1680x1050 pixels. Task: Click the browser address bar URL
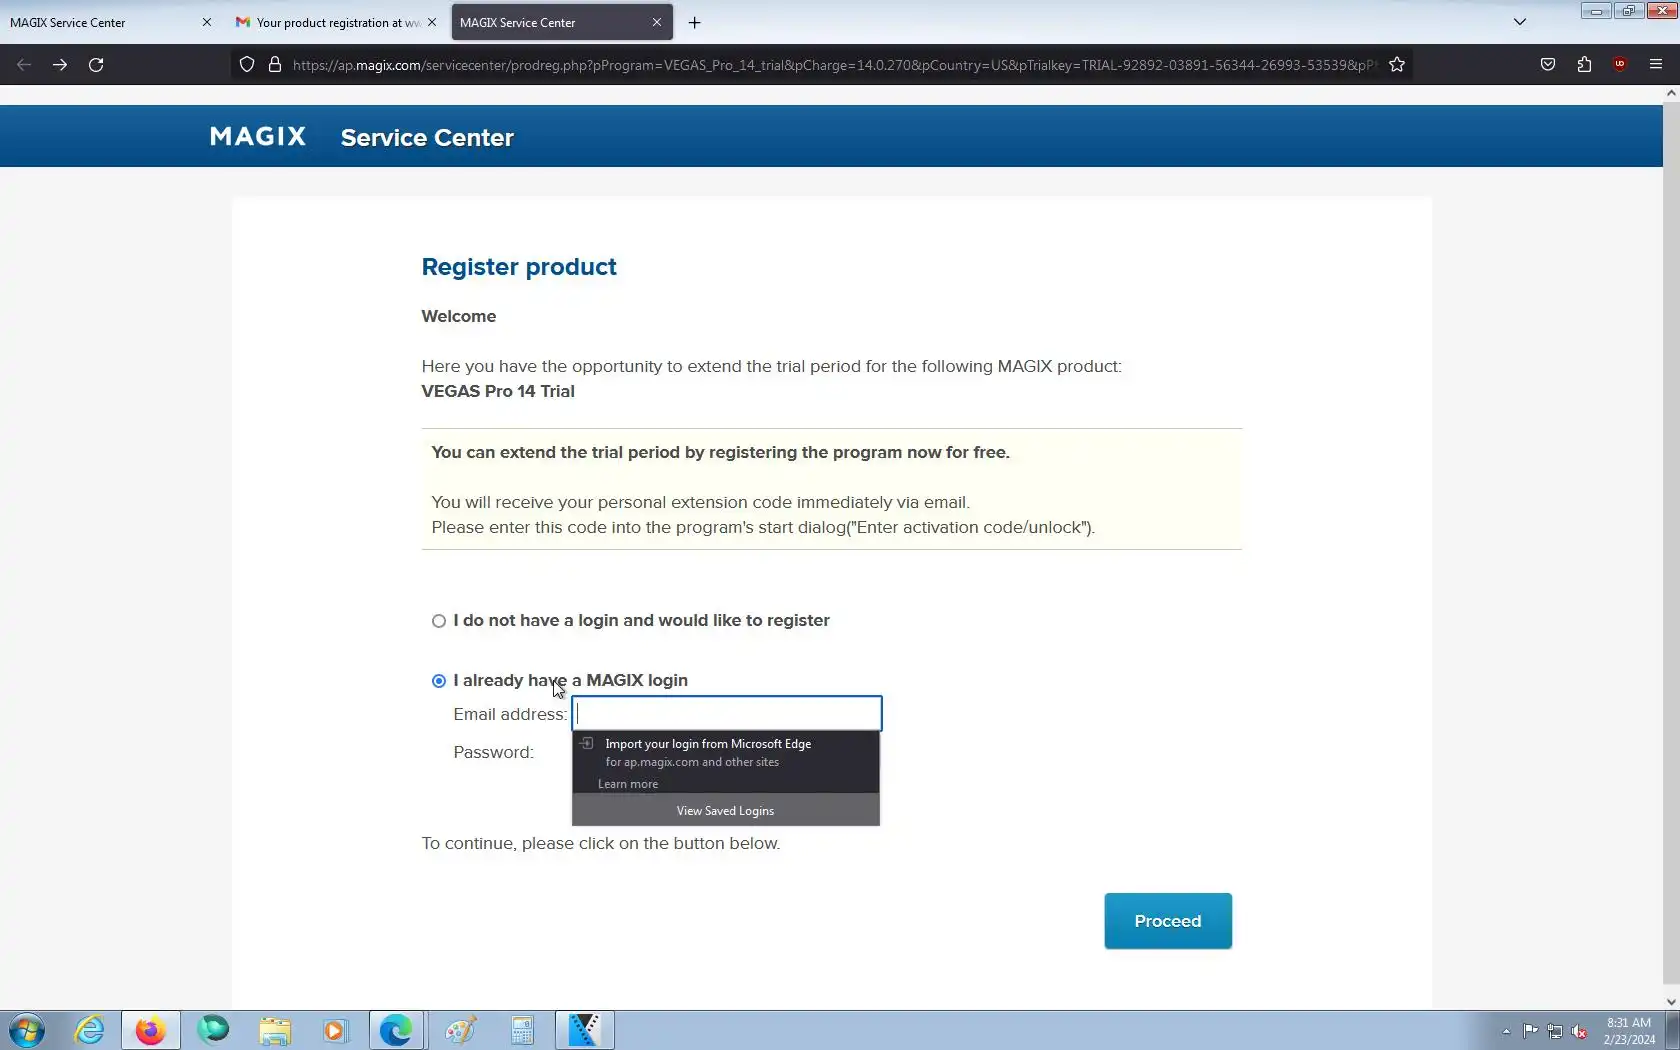tap(833, 65)
